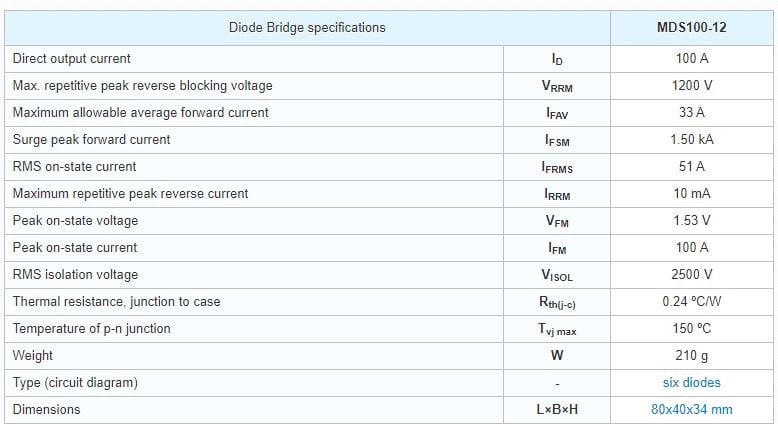
Task: Click the 0.24 ºC/W value cell
Action: (691, 302)
